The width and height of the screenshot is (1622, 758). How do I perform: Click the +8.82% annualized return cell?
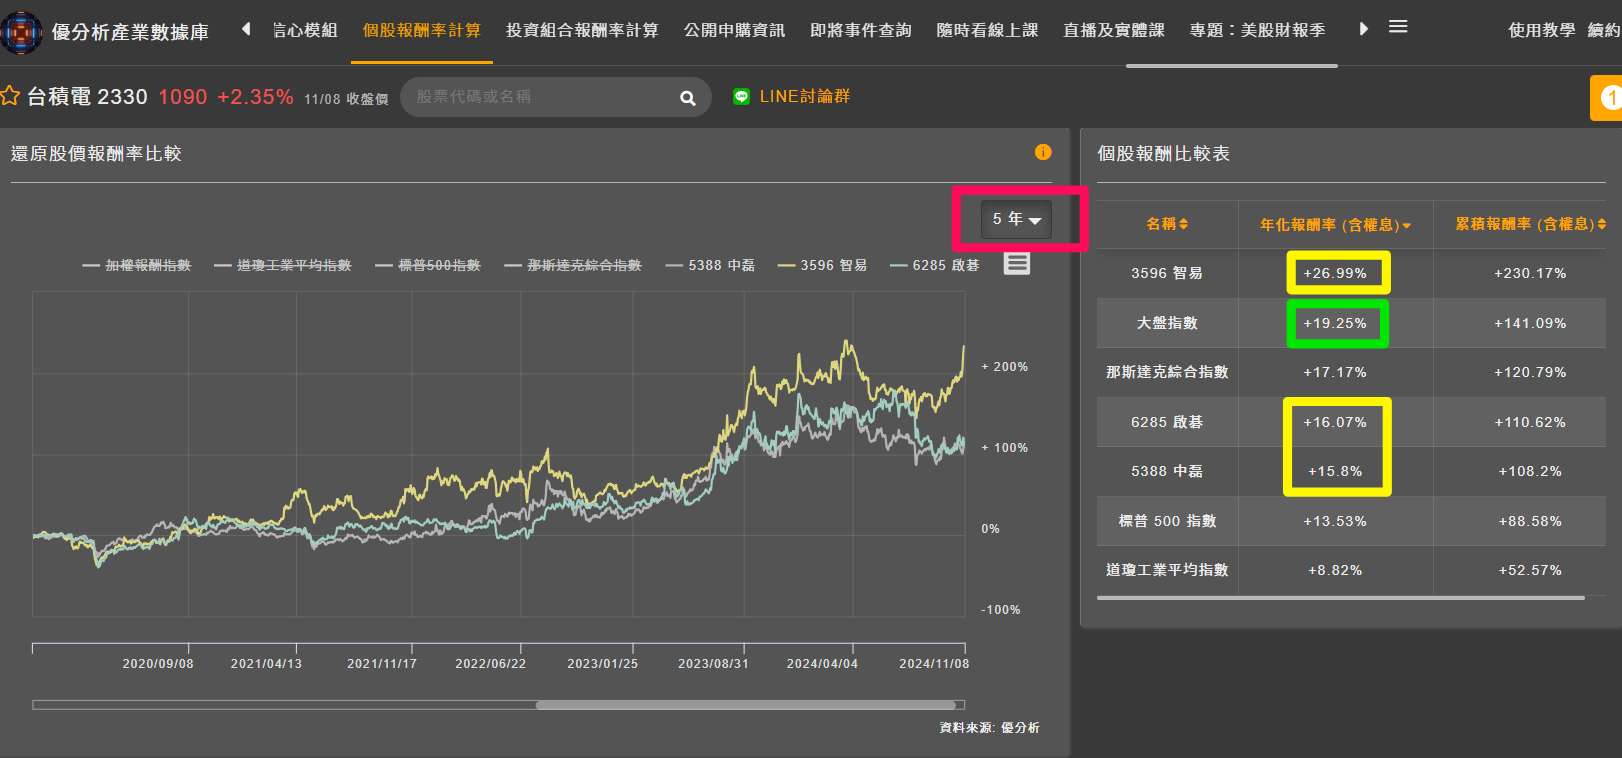[1335, 570]
